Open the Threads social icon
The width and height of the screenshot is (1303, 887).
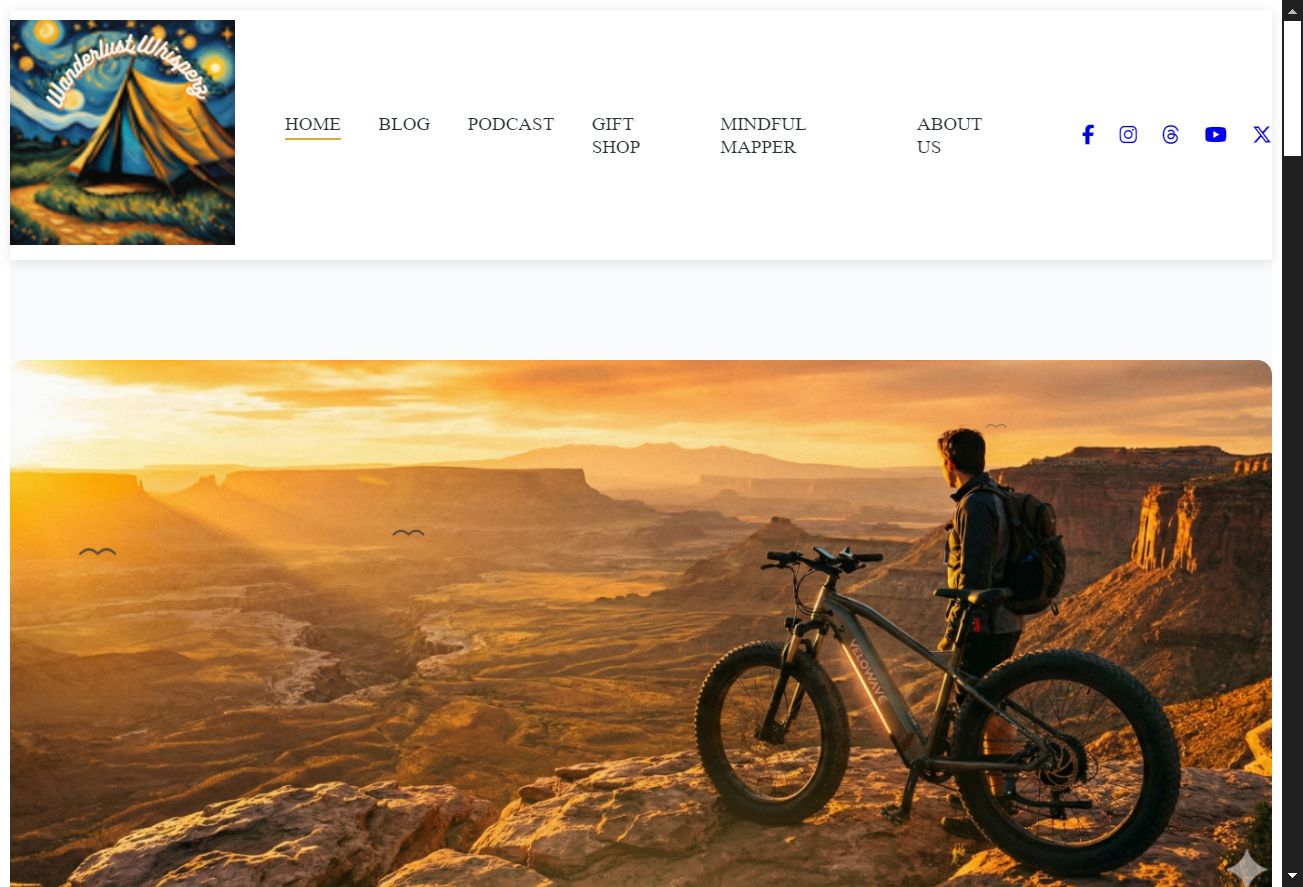pos(1171,135)
